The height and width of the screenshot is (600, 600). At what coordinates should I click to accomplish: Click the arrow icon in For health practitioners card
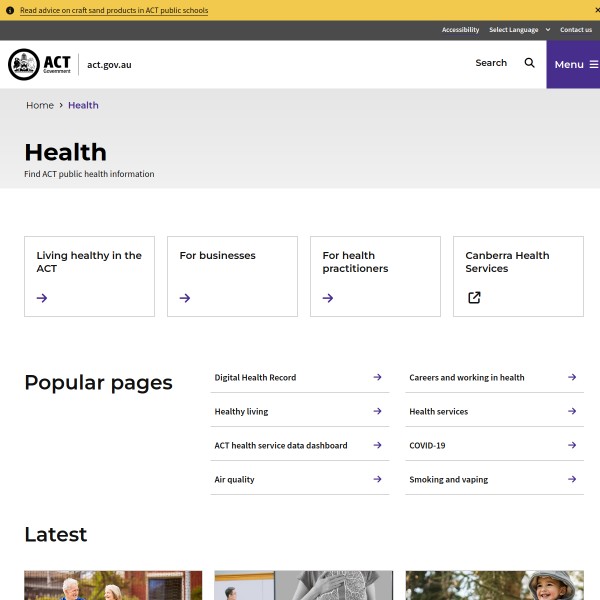(328, 298)
